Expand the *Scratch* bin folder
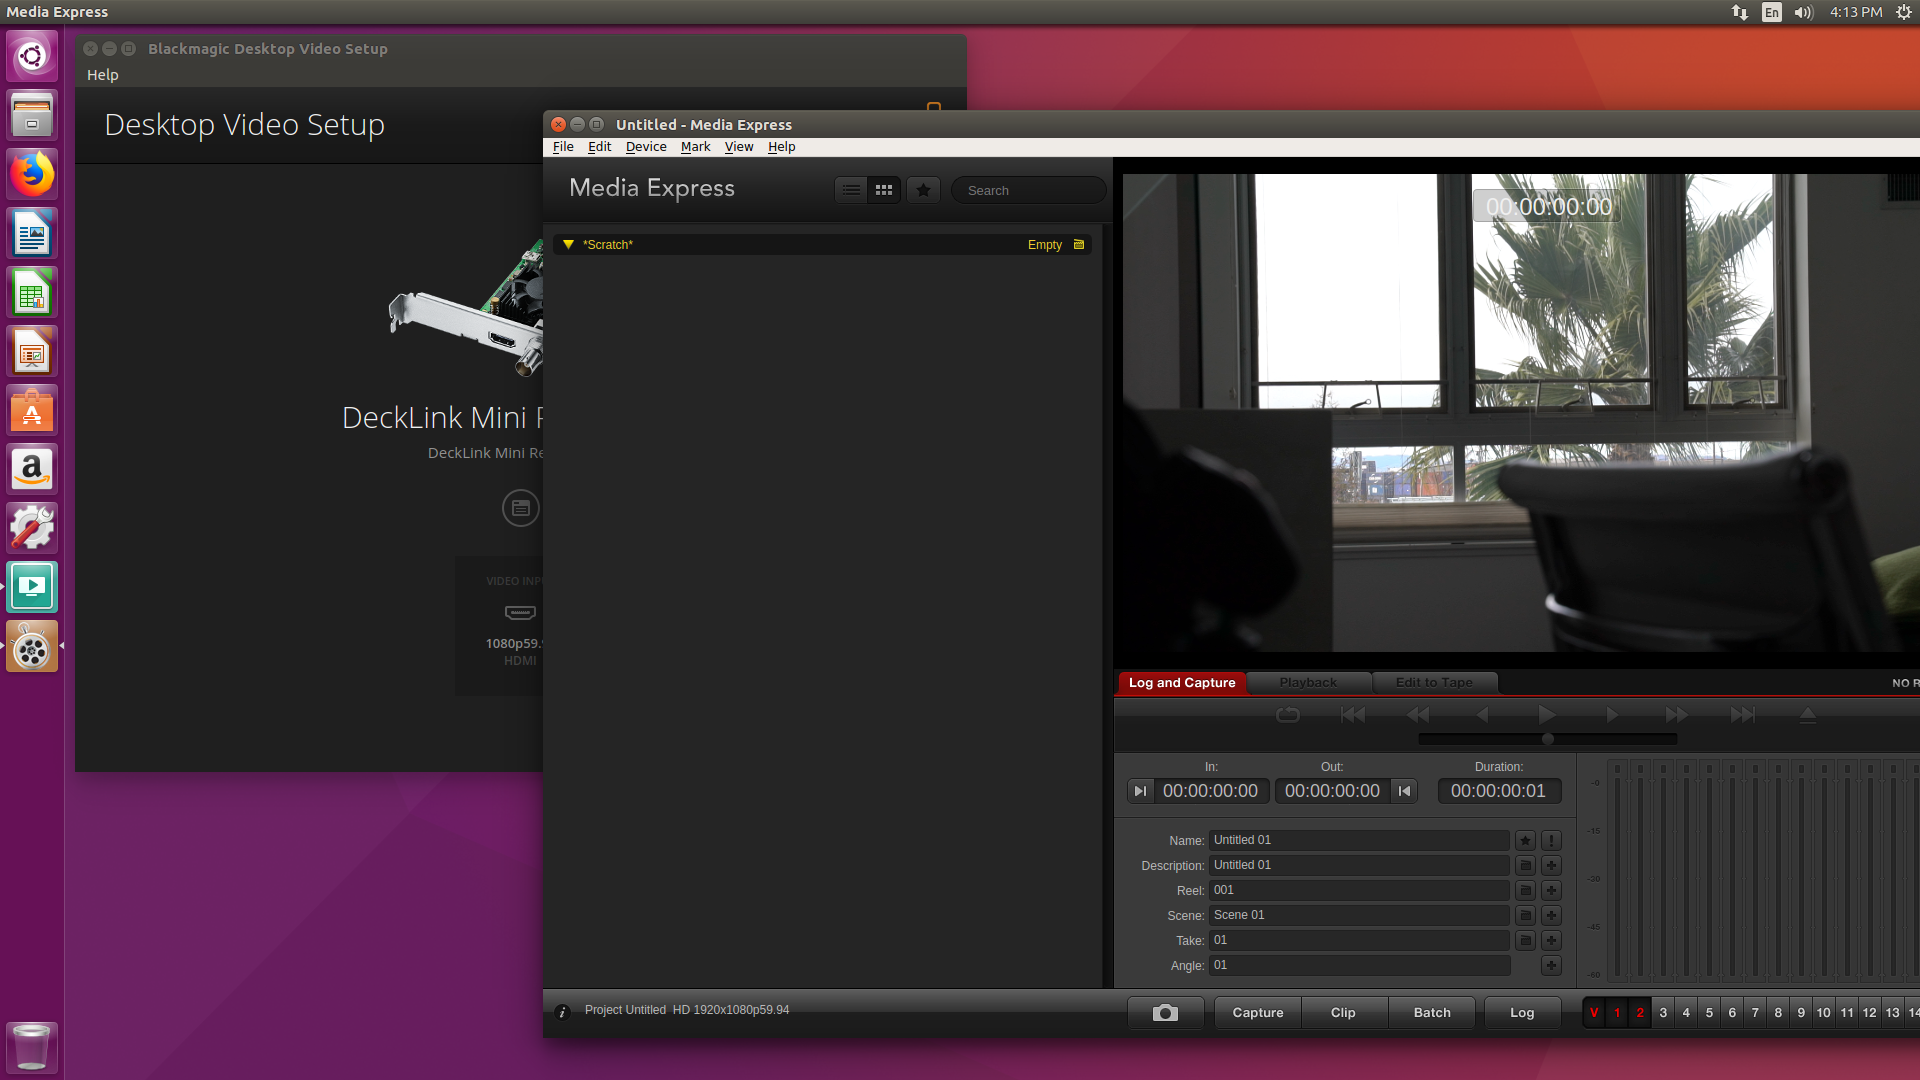Viewport: 1920px width, 1080px height. (x=568, y=244)
